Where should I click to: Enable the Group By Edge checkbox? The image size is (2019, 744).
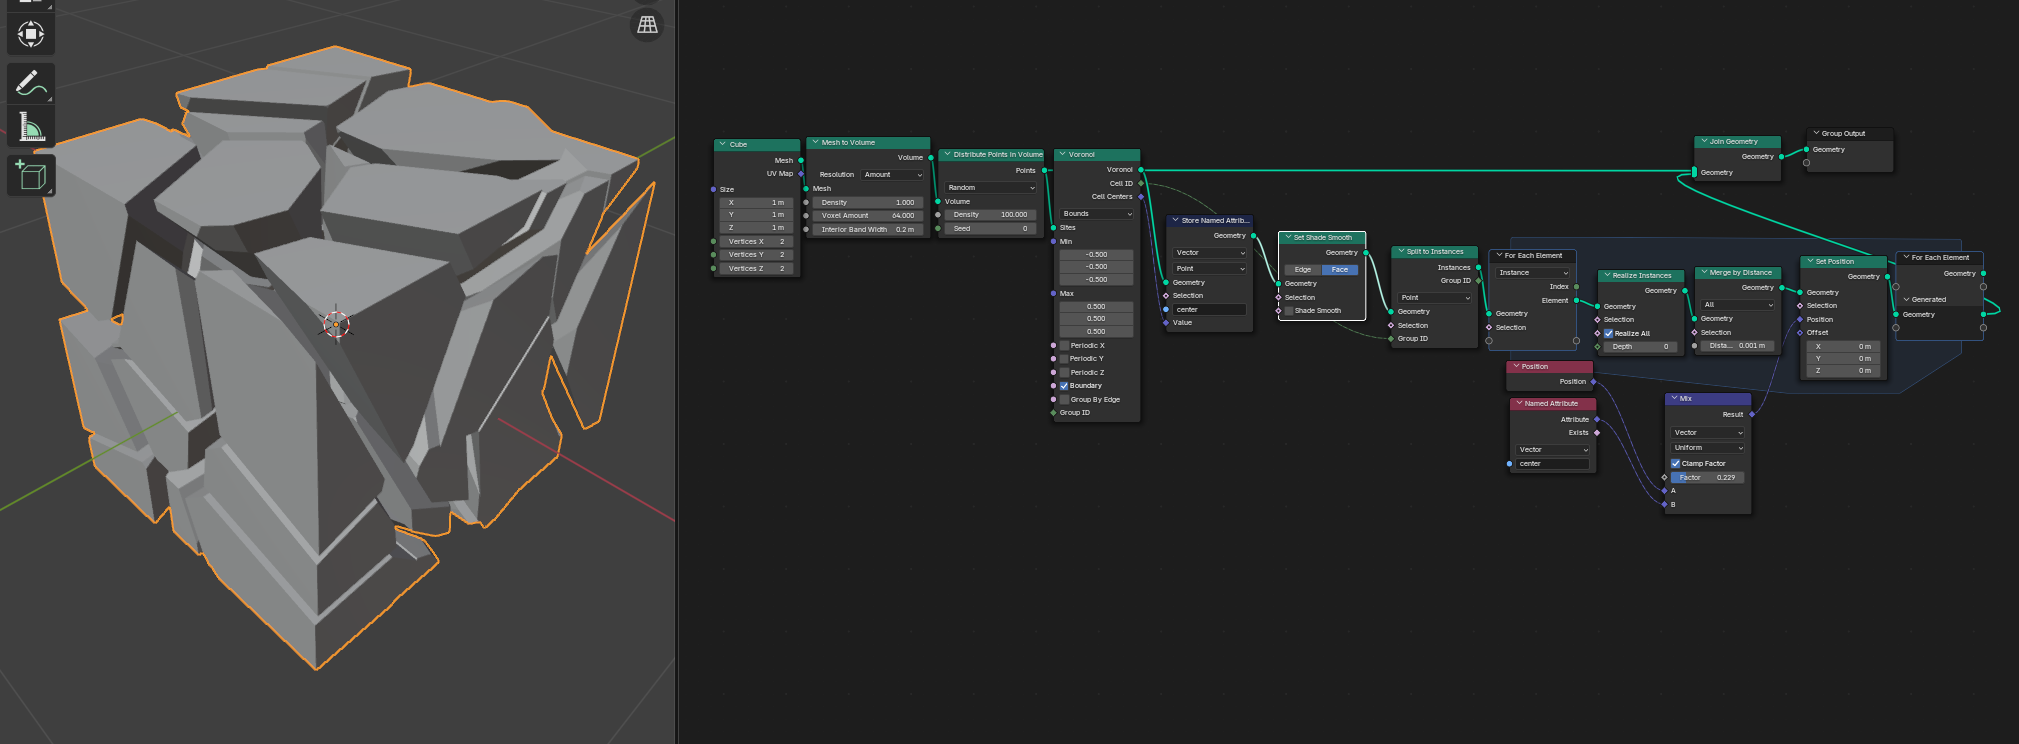pos(1064,399)
